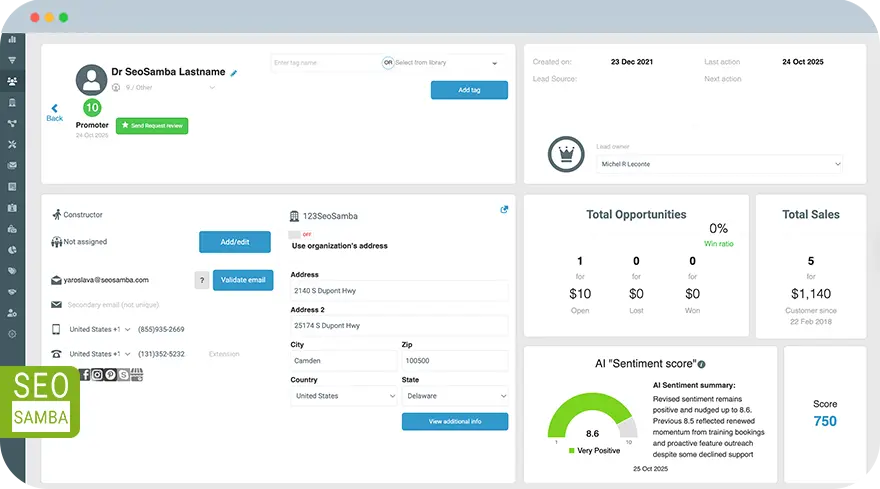The width and height of the screenshot is (880, 489).
Task: Click the crown lead owner icon
Action: click(566, 154)
